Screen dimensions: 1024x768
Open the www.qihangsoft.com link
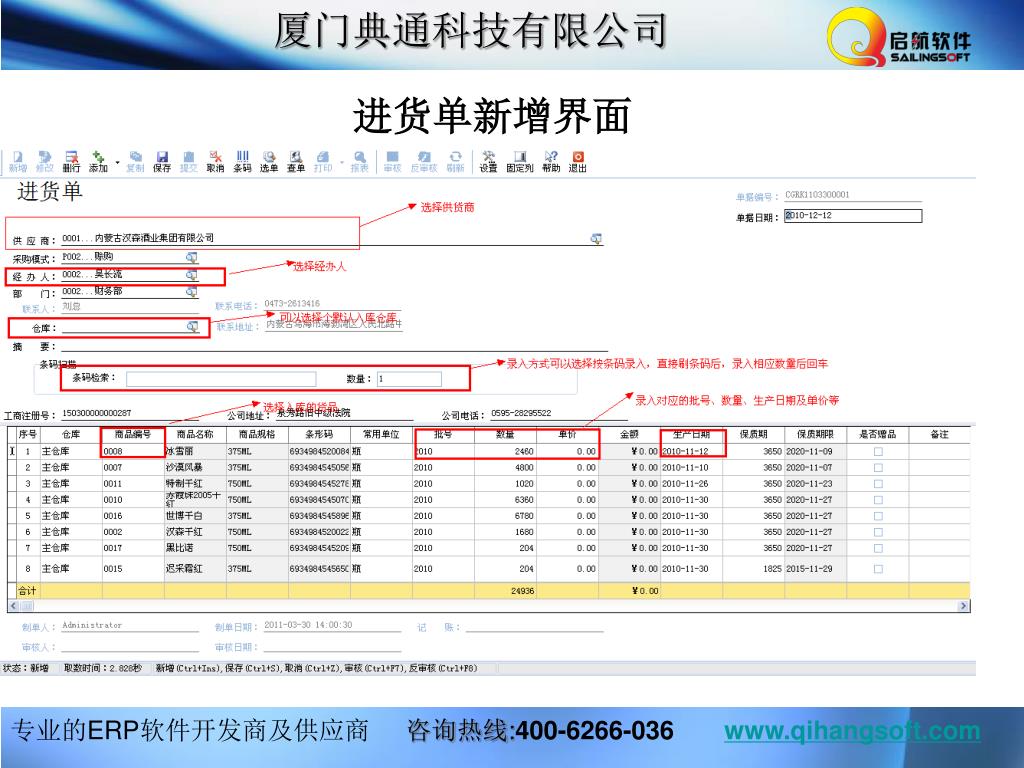pos(852,731)
